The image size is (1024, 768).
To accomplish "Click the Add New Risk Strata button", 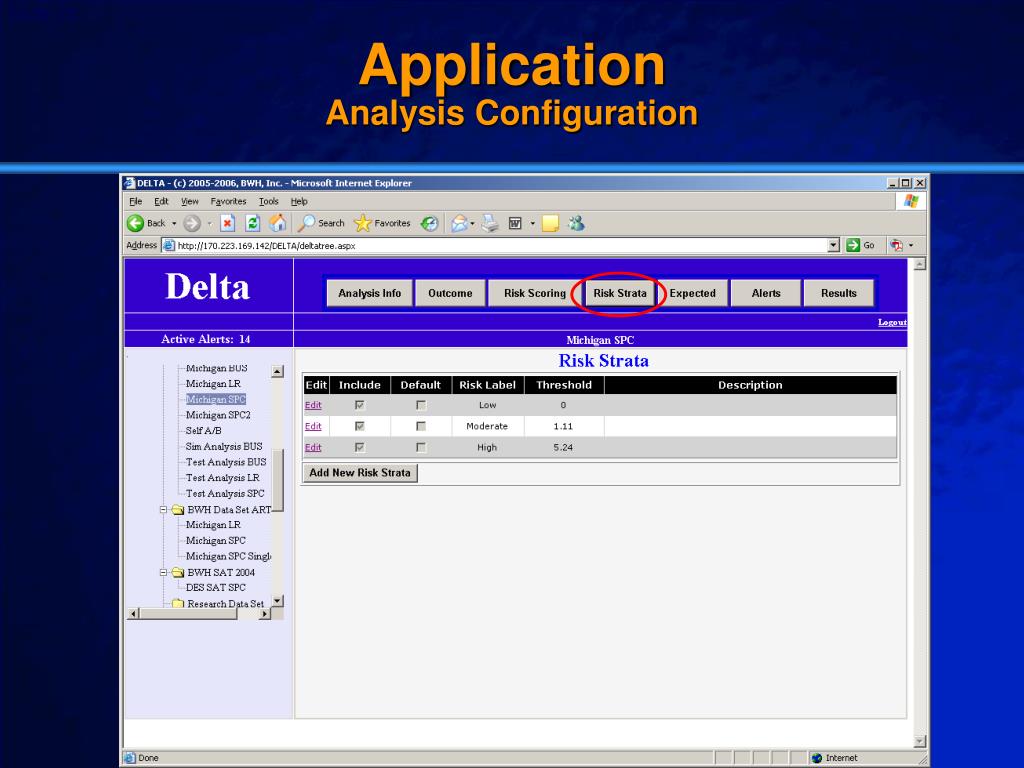I will coord(360,473).
